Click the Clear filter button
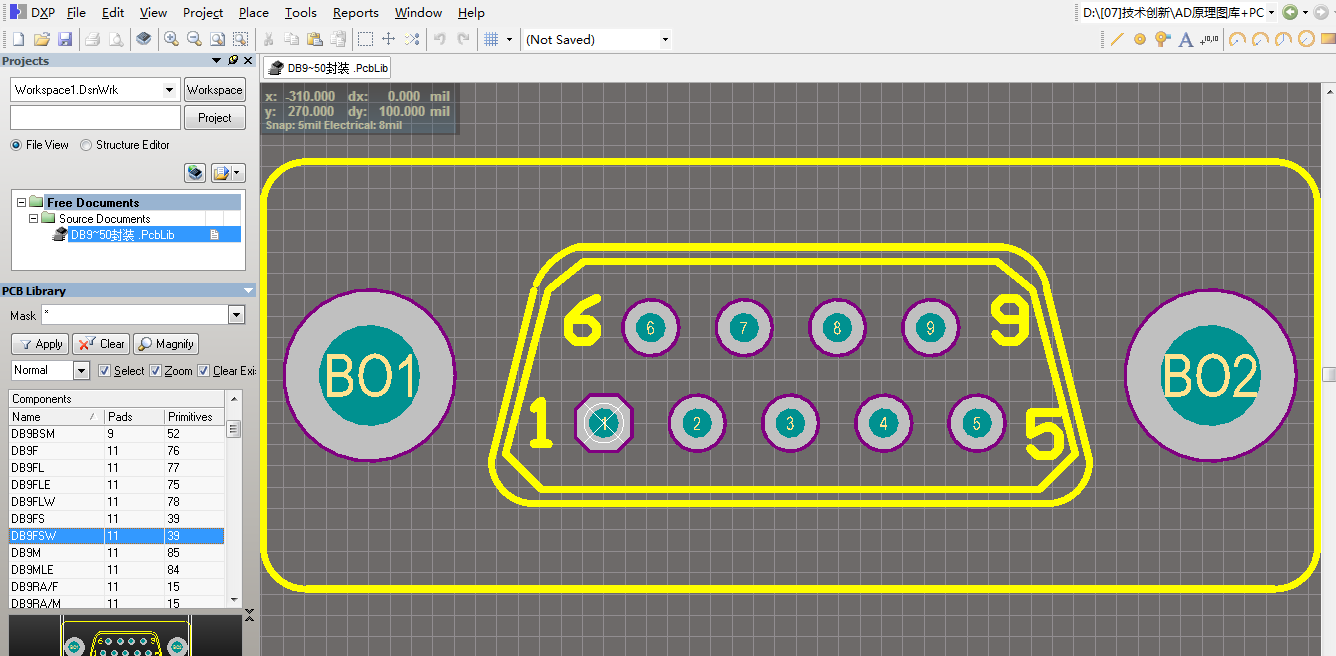Screen dimensions: 1336x656 point(100,344)
